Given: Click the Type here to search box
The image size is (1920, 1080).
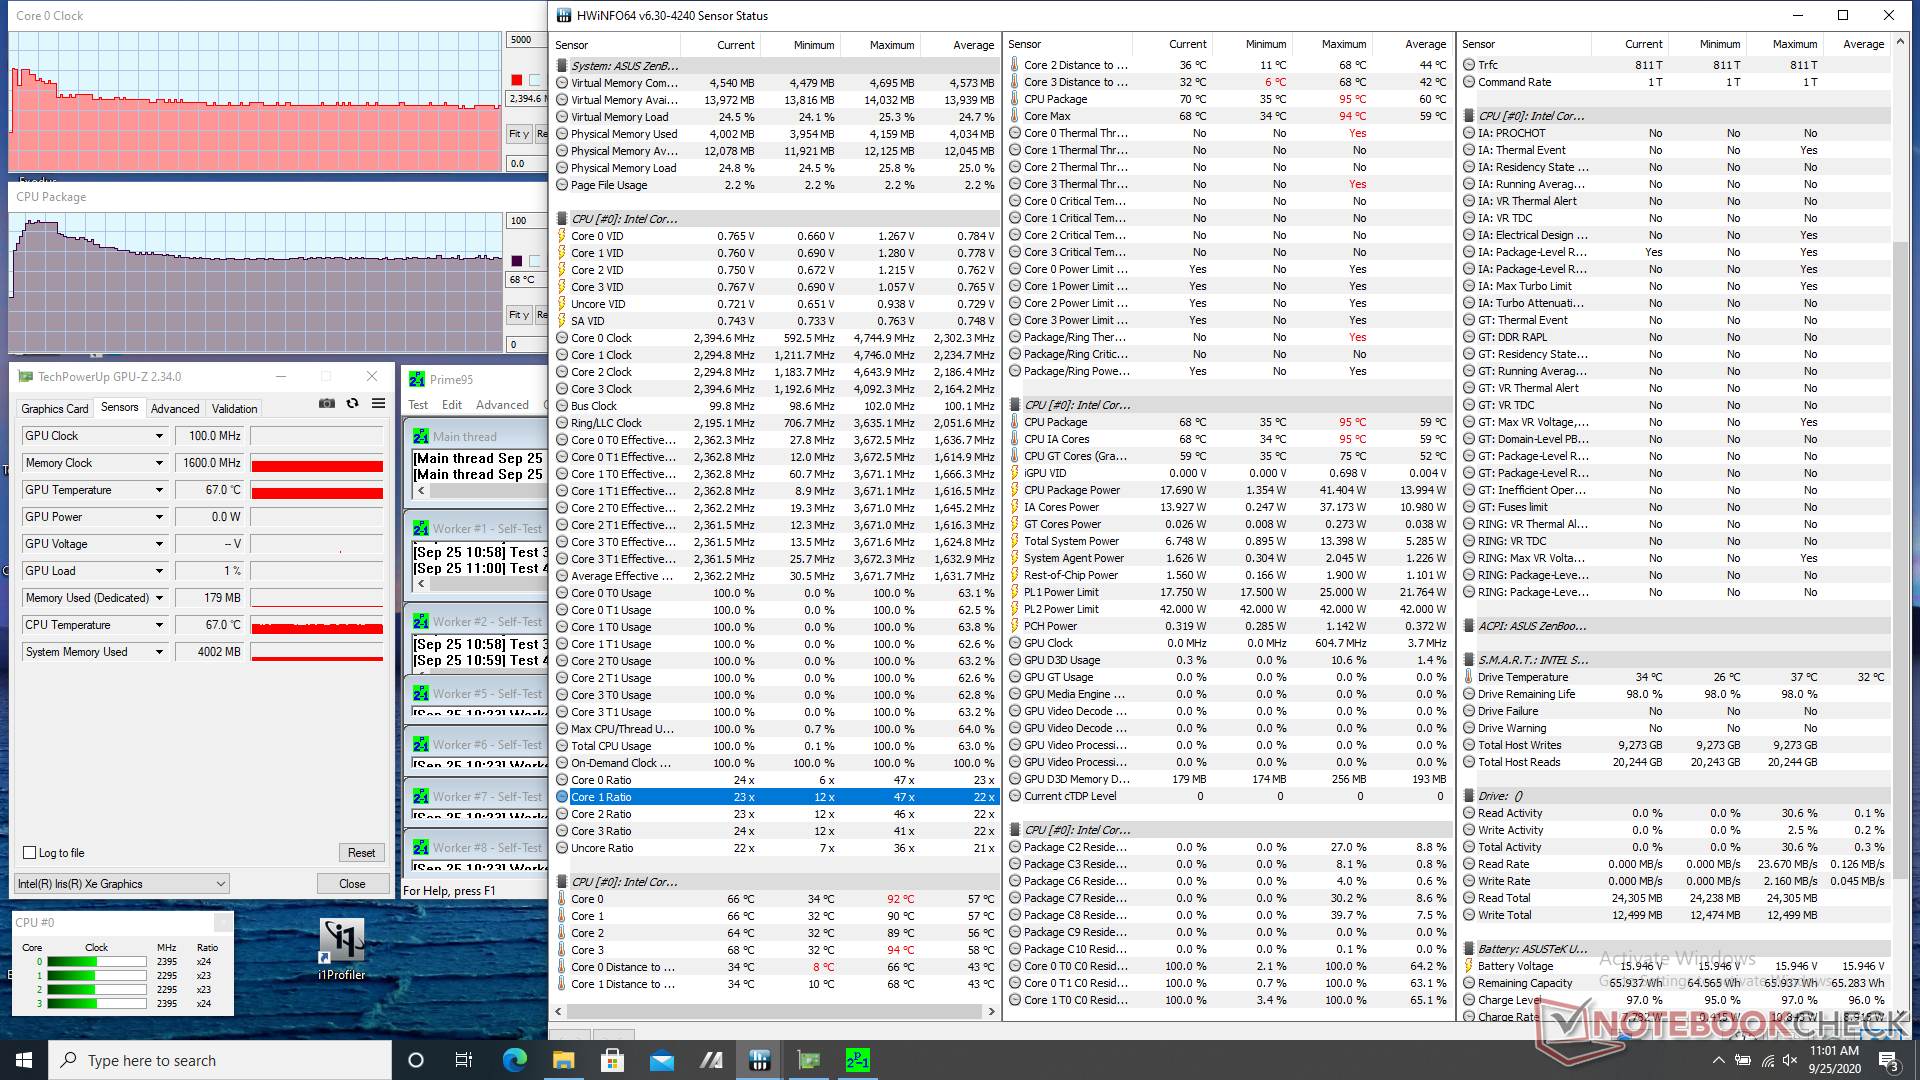Looking at the screenshot, I should [220, 1060].
